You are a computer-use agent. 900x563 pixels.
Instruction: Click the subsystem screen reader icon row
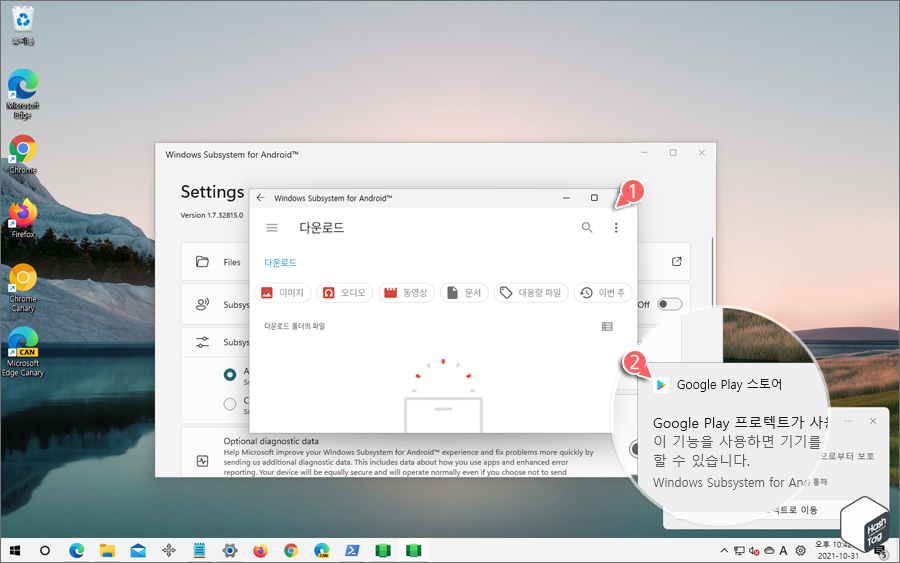click(202, 304)
